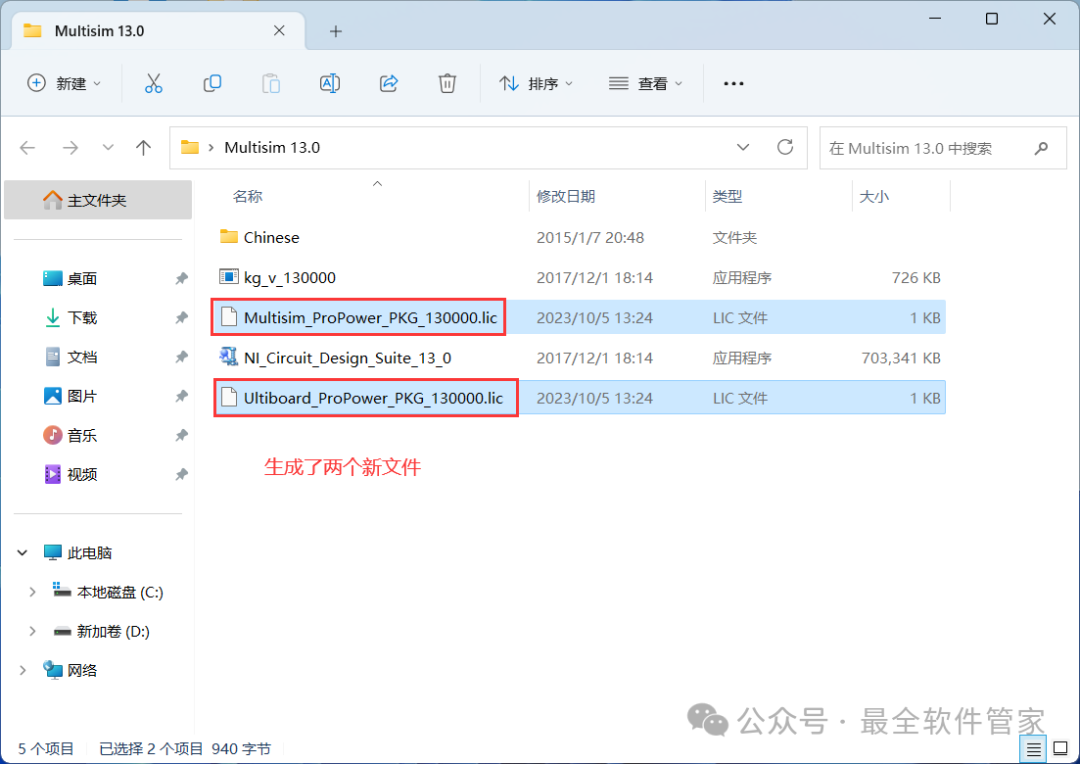
Task: Unpin 桌面 using its pin icon
Action: (181, 278)
